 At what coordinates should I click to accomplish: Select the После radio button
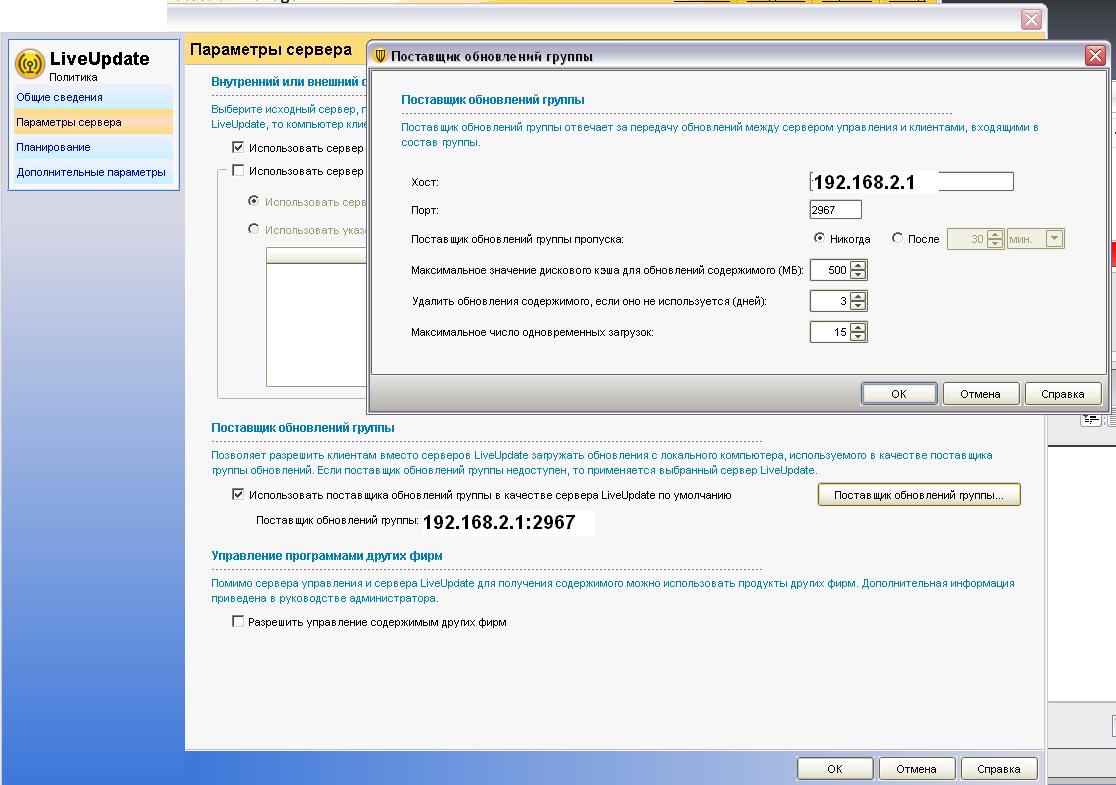coord(897,238)
